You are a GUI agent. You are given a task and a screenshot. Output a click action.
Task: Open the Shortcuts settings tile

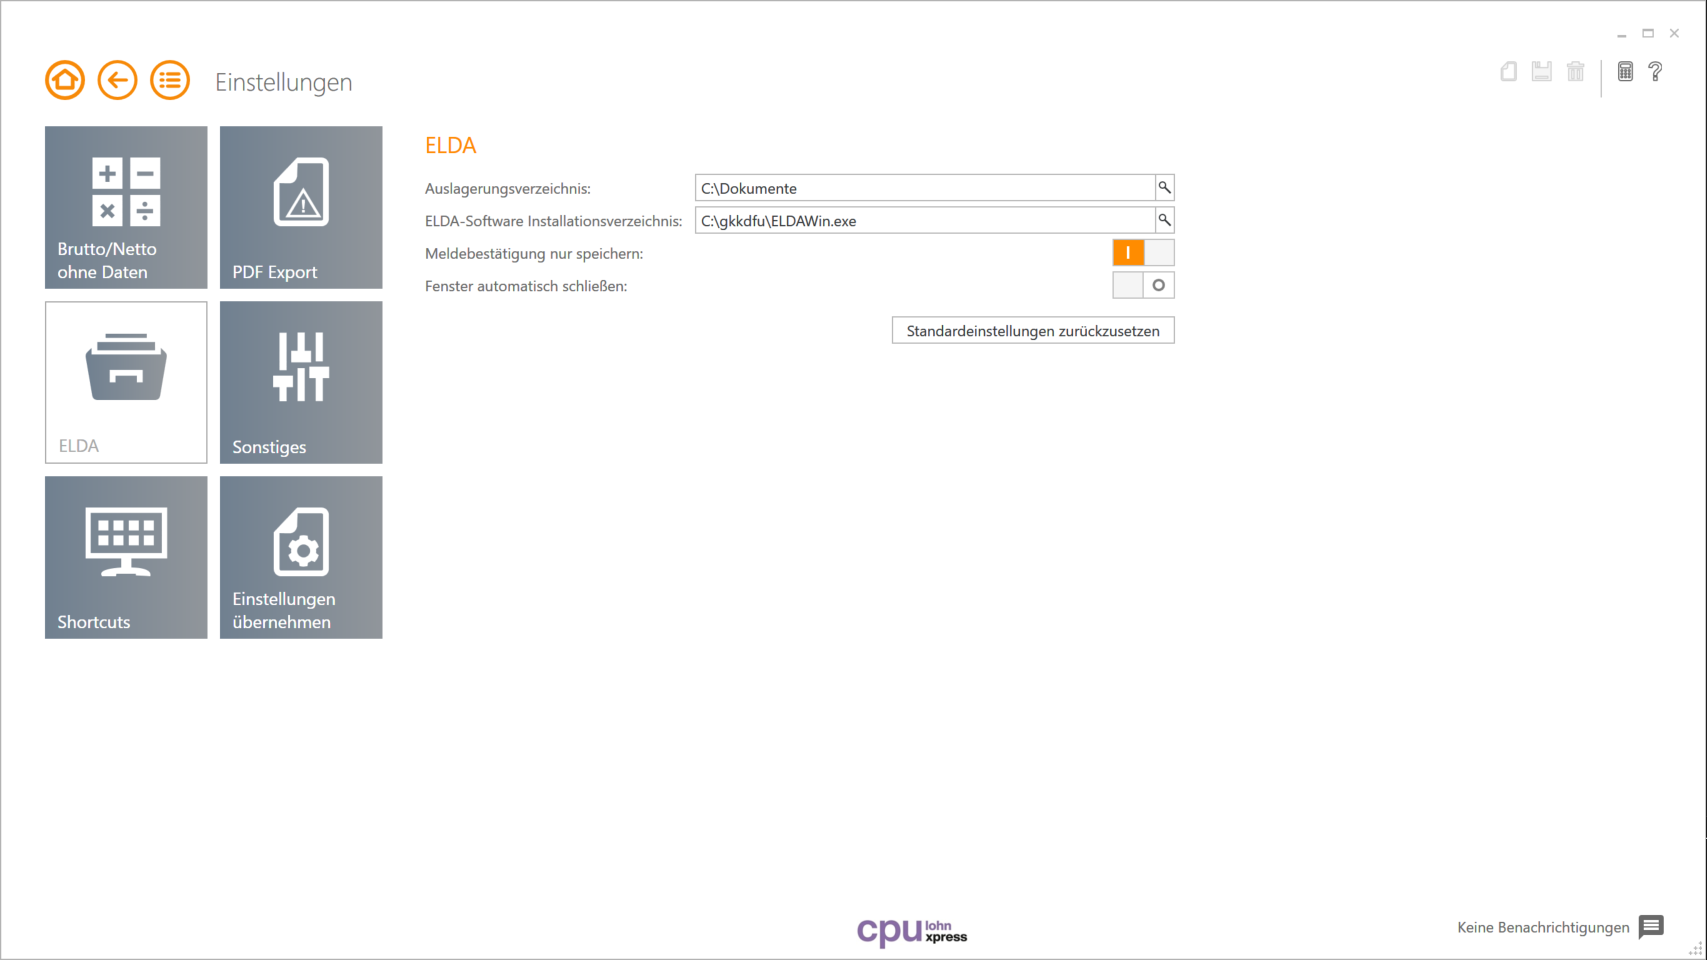[x=125, y=557]
